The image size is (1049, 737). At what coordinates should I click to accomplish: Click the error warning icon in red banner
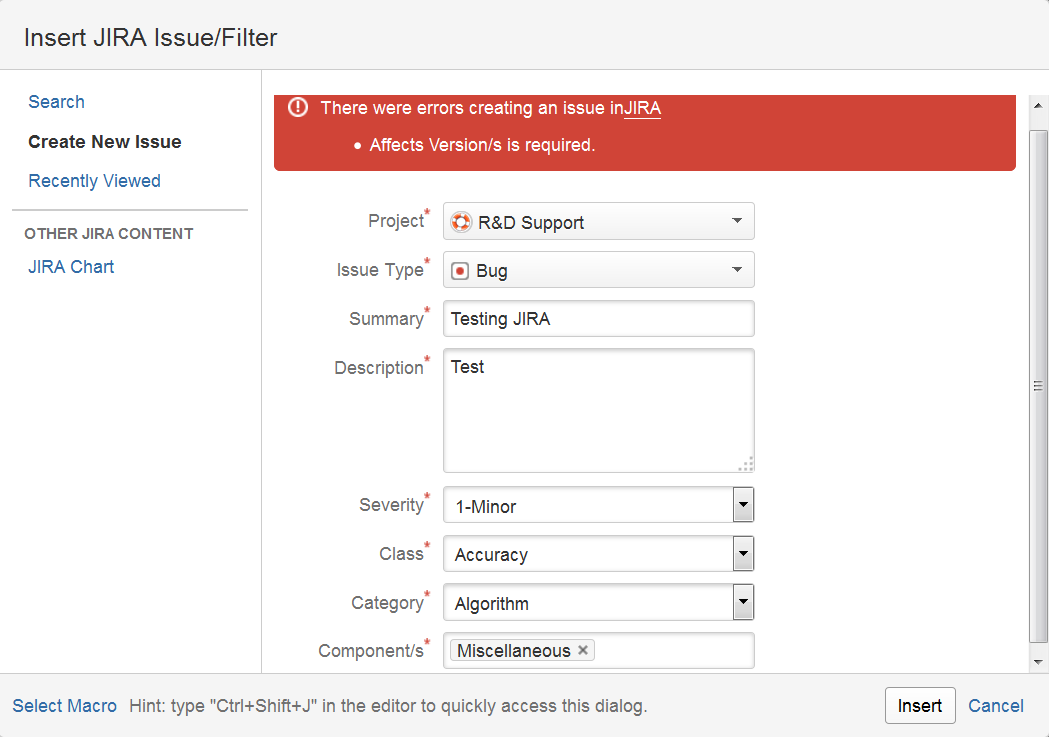click(x=298, y=107)
